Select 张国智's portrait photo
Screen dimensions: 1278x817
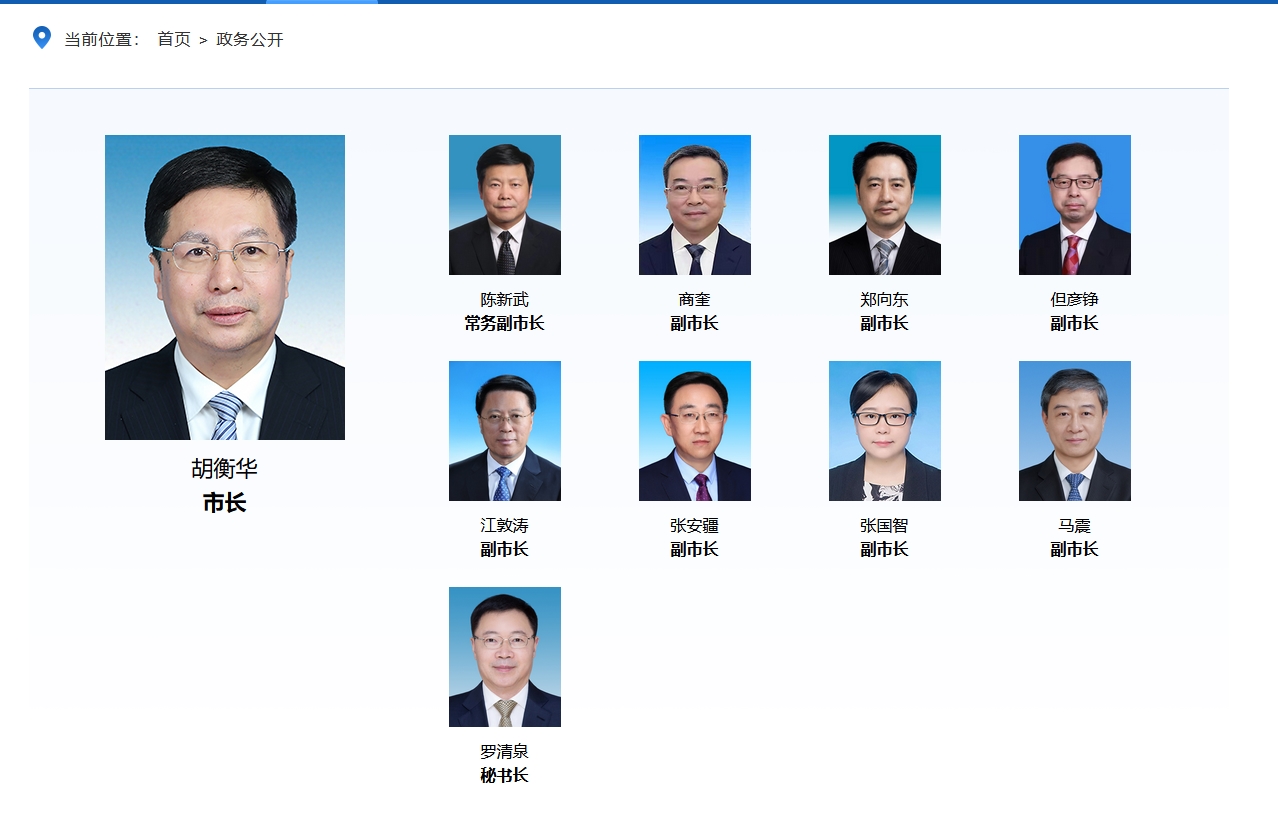click(885, 431)
